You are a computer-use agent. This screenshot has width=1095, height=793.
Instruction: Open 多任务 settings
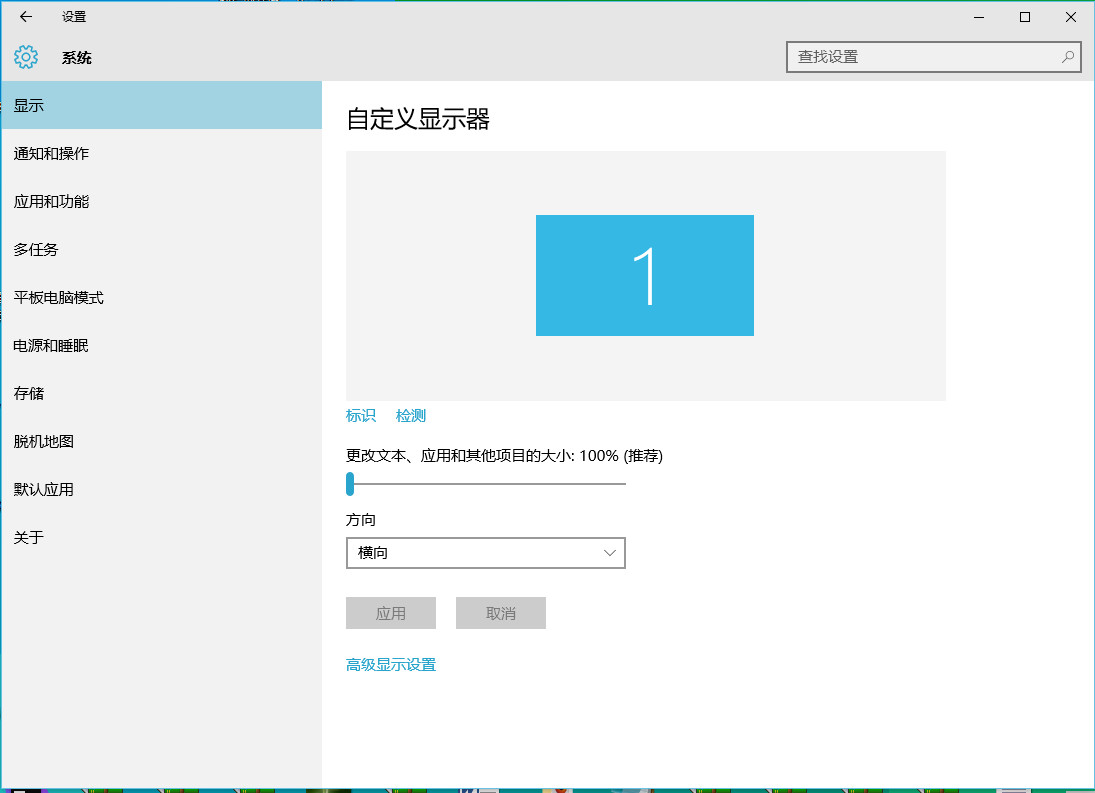point(161,249)
